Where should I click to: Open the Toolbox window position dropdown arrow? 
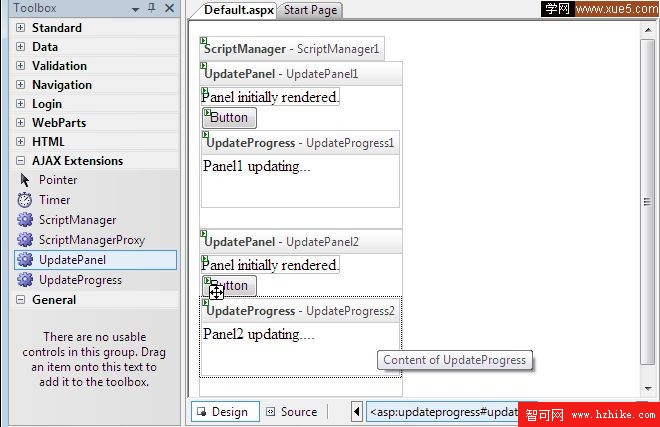pyautogui.click(x=136, y=9)
